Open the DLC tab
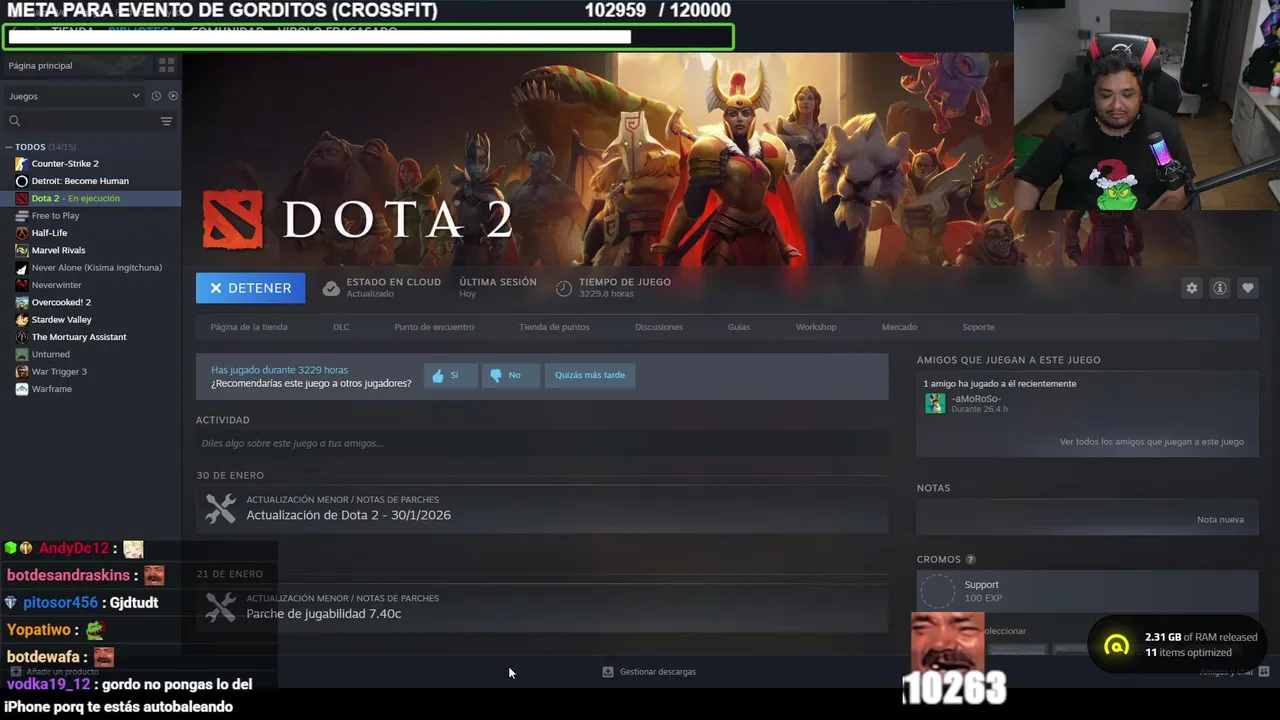This screenshot has width=1280, height=720. pos(341,327)
